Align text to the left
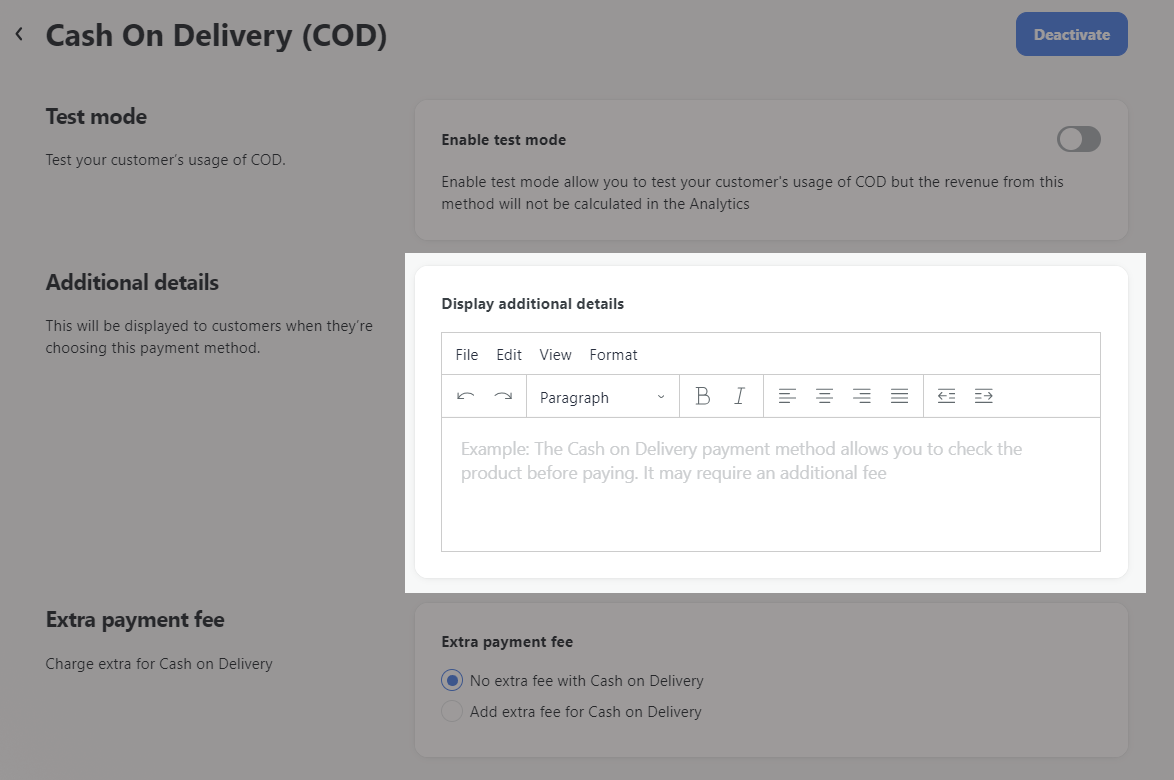 pos(787,397)
